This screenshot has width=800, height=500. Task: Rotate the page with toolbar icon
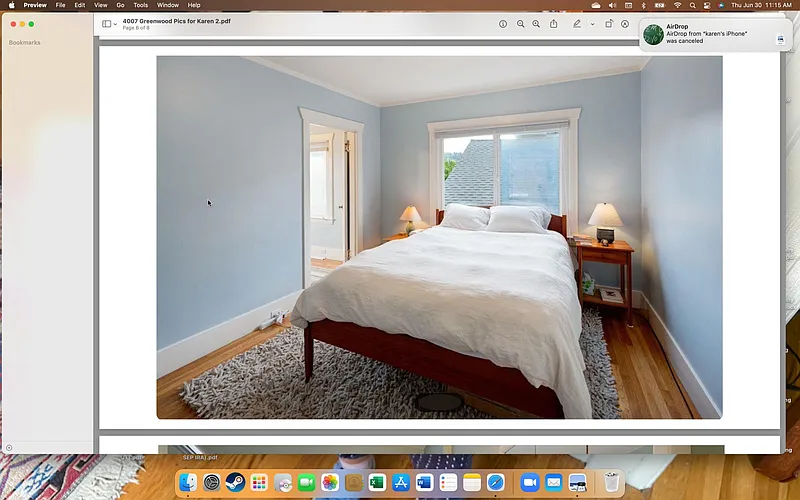click(608, 24)
